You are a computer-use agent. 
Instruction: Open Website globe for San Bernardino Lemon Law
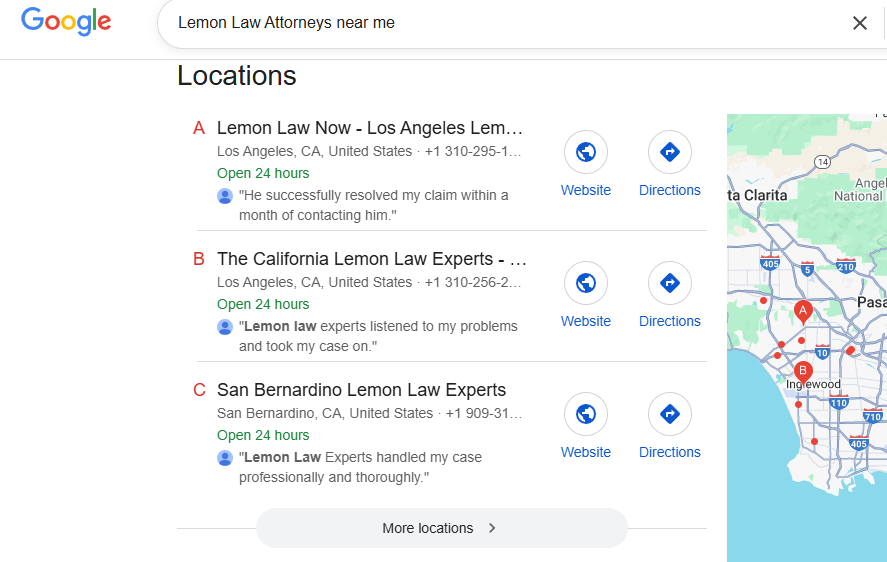(x=586, y=415)
